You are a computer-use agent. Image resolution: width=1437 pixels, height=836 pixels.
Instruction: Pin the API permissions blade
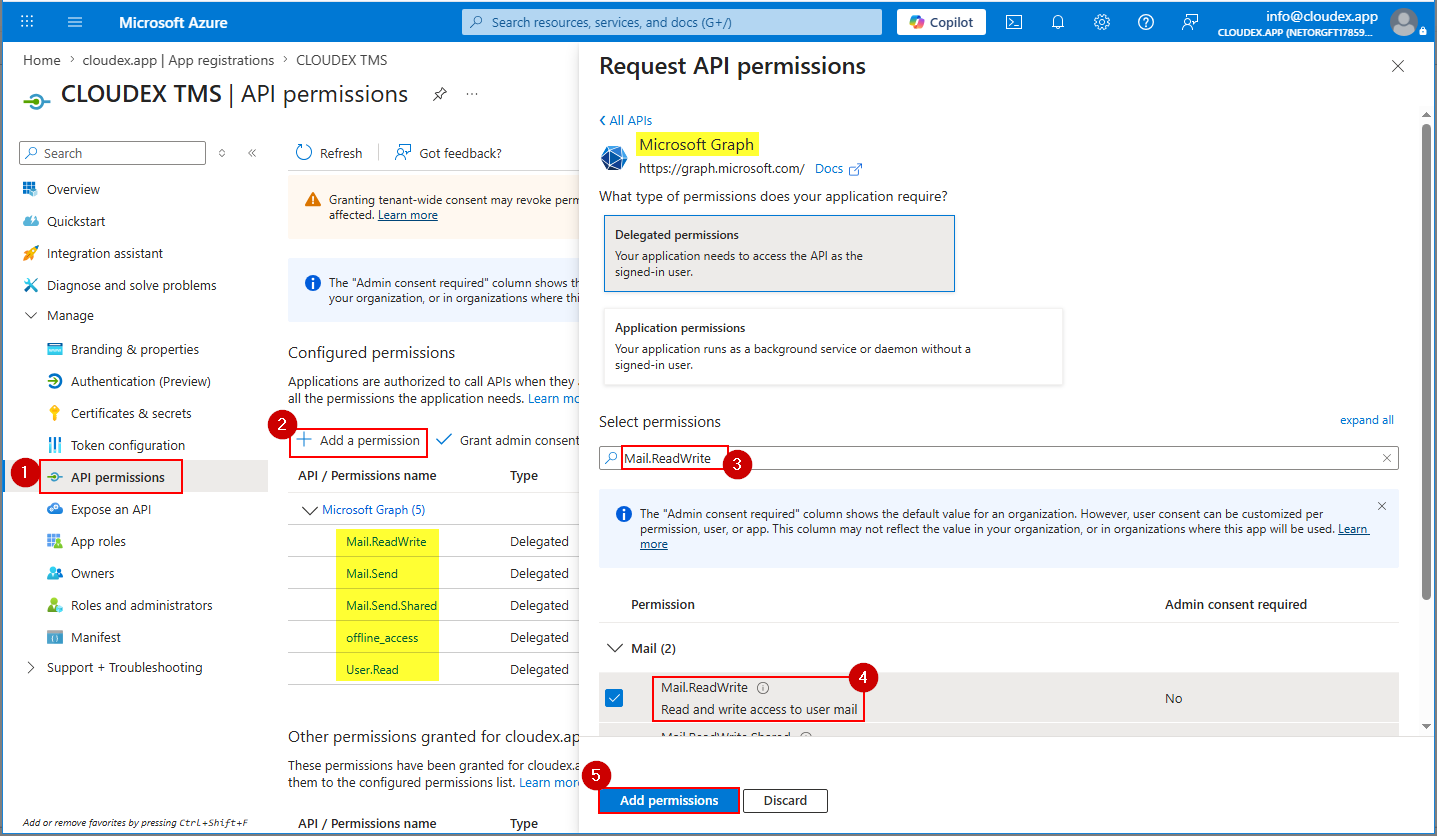(439, 94)
